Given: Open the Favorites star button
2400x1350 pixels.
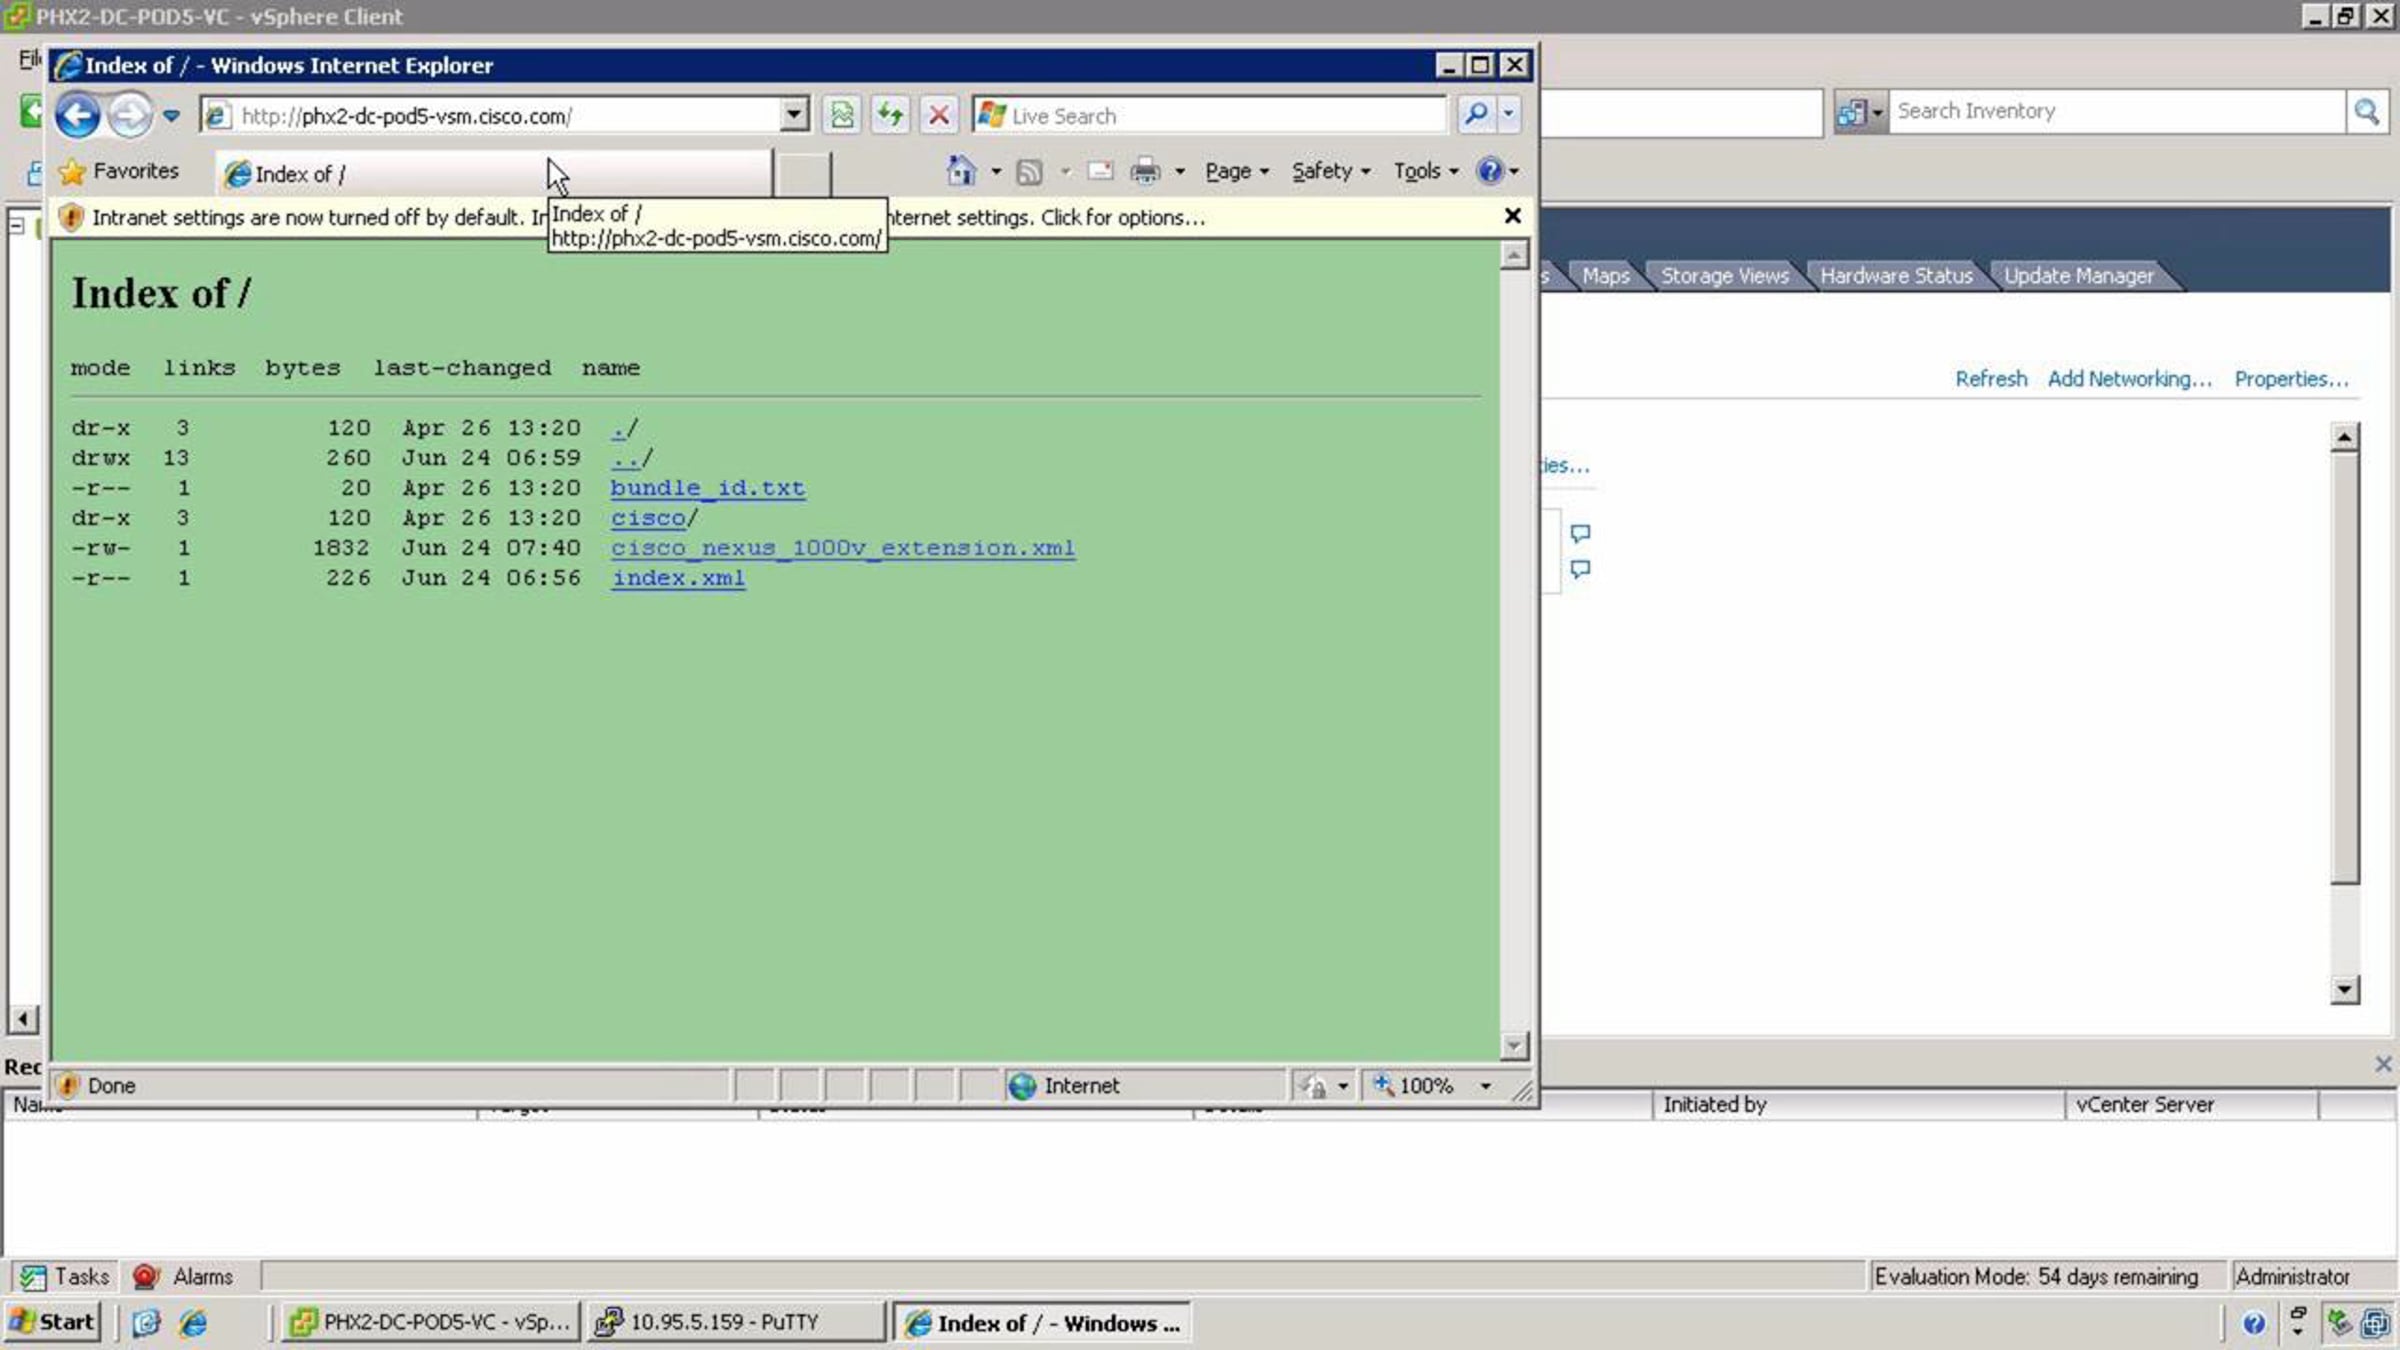Looking at the screenshot, I should coord(119,171).
